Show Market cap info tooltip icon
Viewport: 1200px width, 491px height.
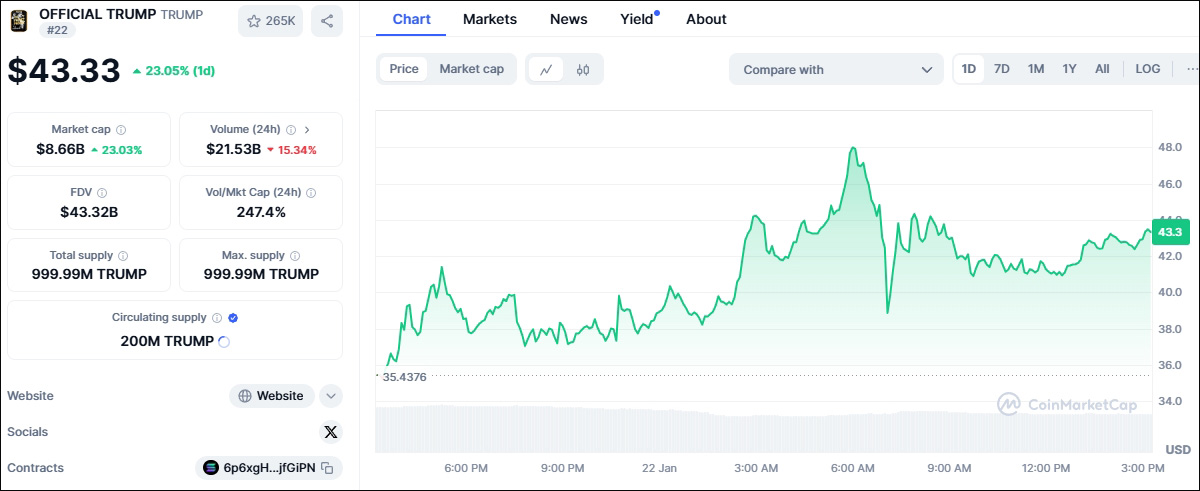(x=121, y=130)
